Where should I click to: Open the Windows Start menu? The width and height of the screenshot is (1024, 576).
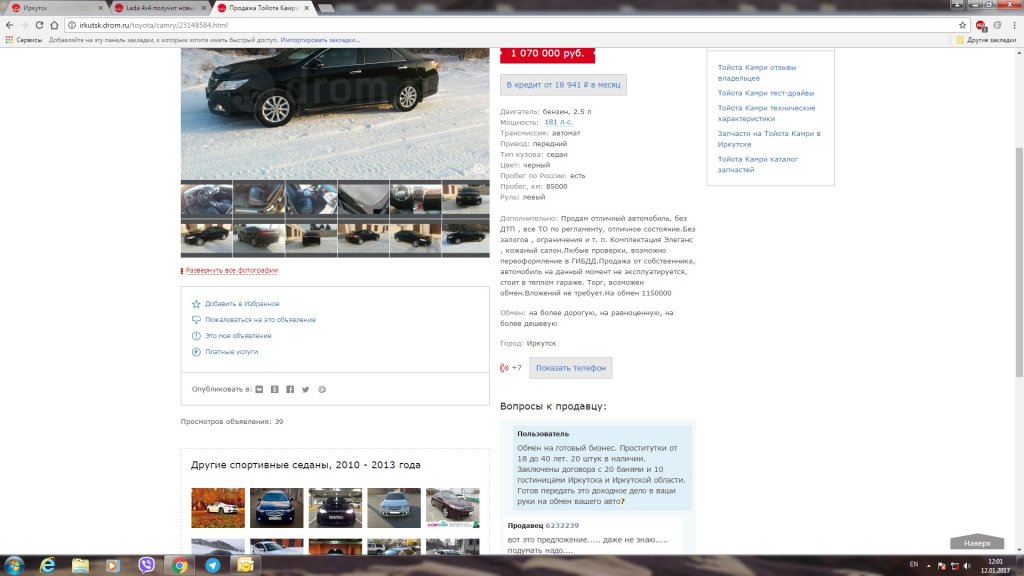click(14, 565)
